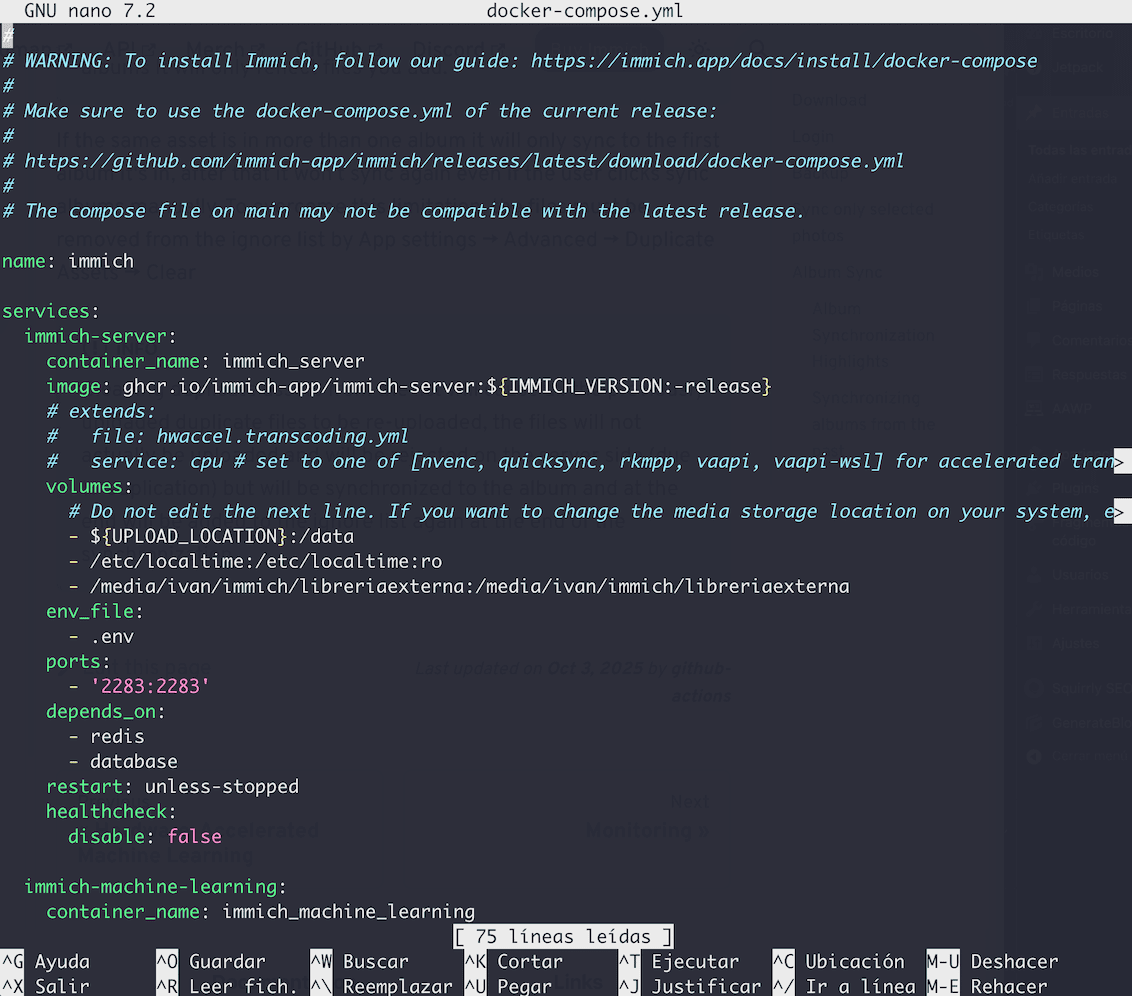Click the ^/ Ir a línea shortcut
Image resolution: width=1132 pixels, height=996 pixels.
(x=845, y=986)
